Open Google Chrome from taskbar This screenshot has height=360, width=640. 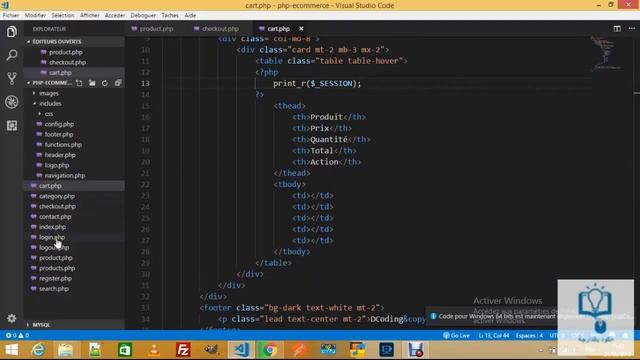click(x=270, y=350)
